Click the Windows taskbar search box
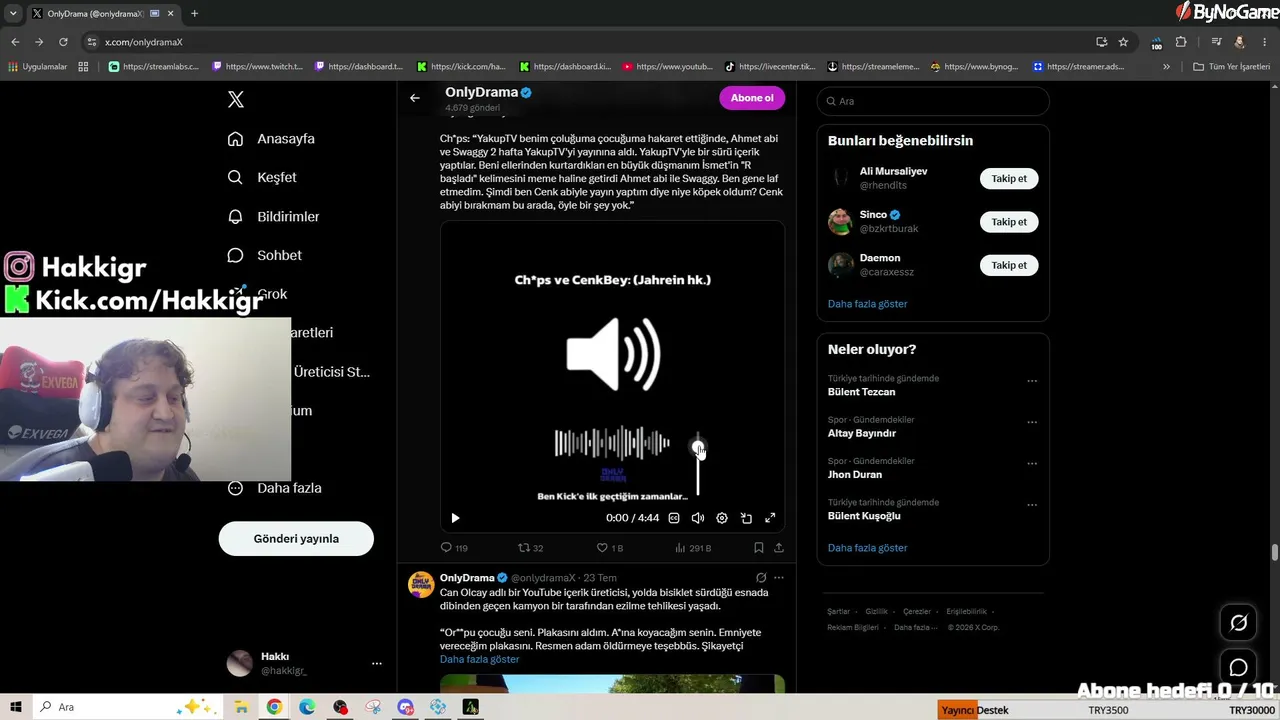The height and width of the screenshot is (720, 1280). pyautogui.click(x=127, y=707)
